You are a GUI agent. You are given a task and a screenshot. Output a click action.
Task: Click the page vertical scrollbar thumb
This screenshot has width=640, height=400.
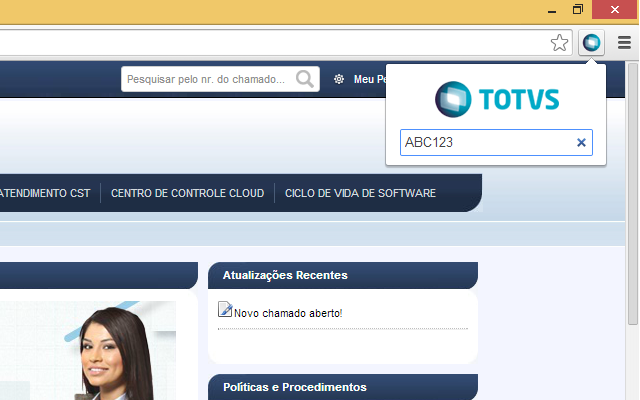(x=633, y=194)
